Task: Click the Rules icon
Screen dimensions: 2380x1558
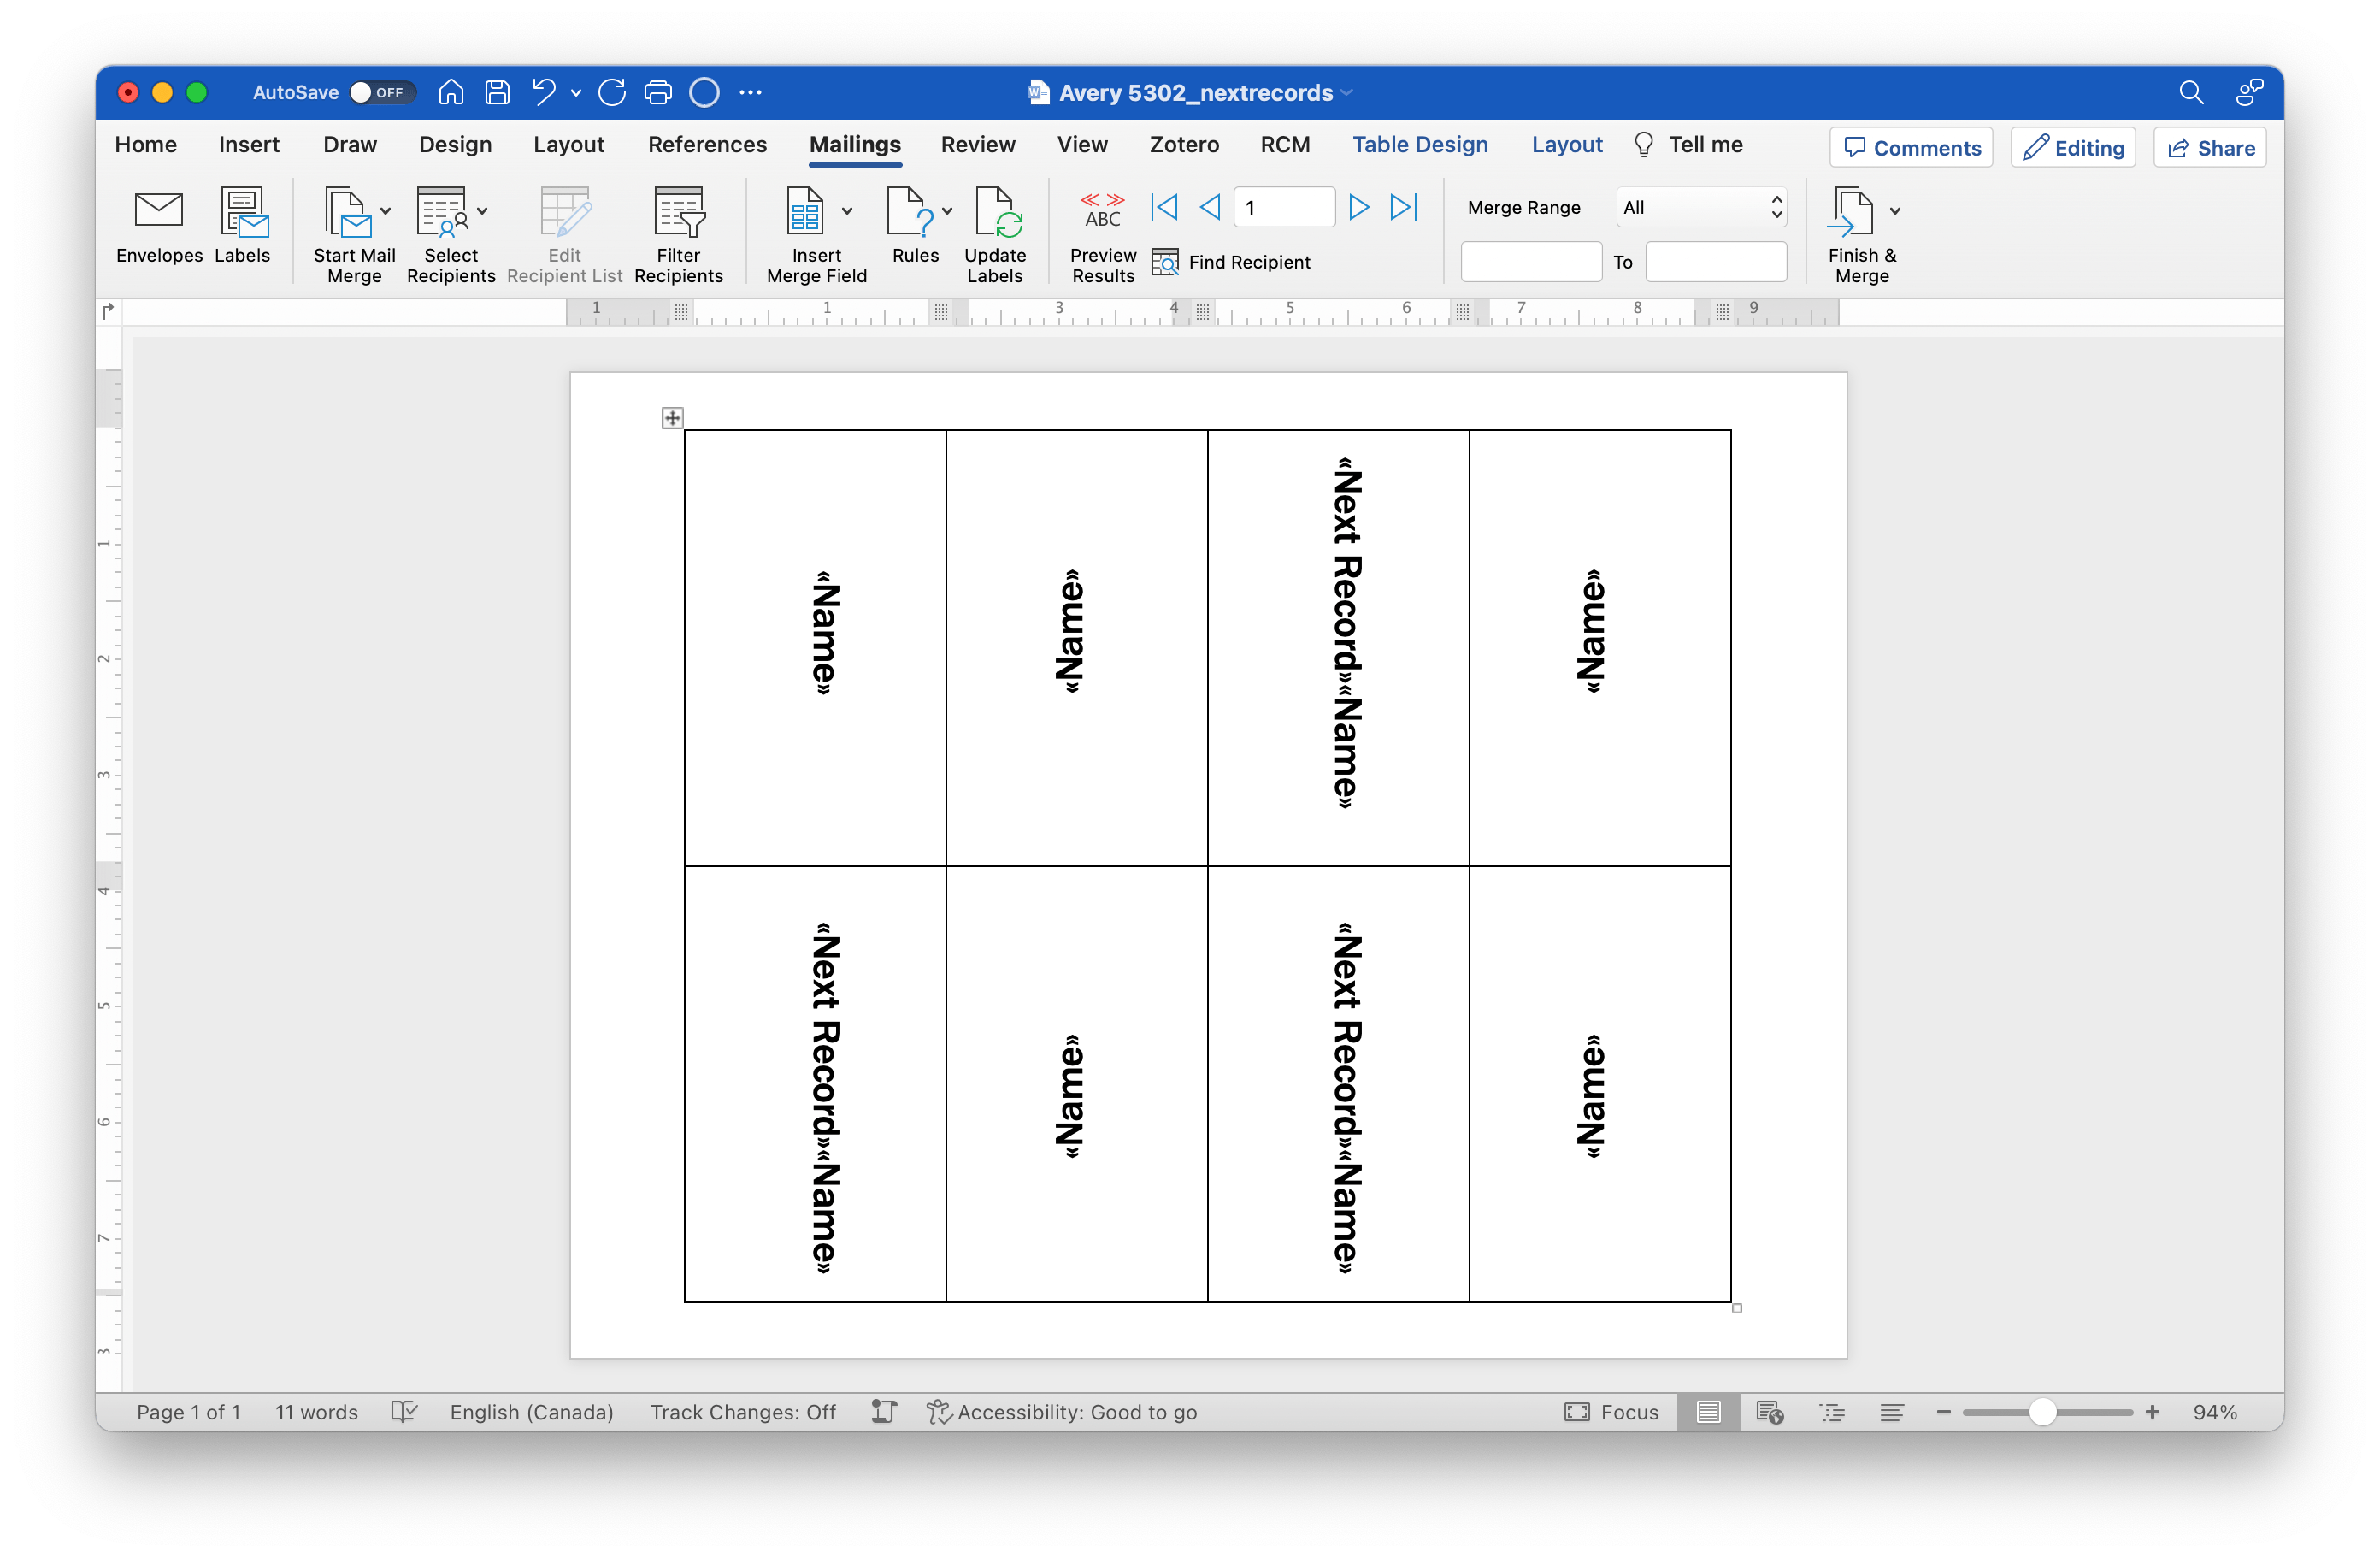Action: pos(908,212)
